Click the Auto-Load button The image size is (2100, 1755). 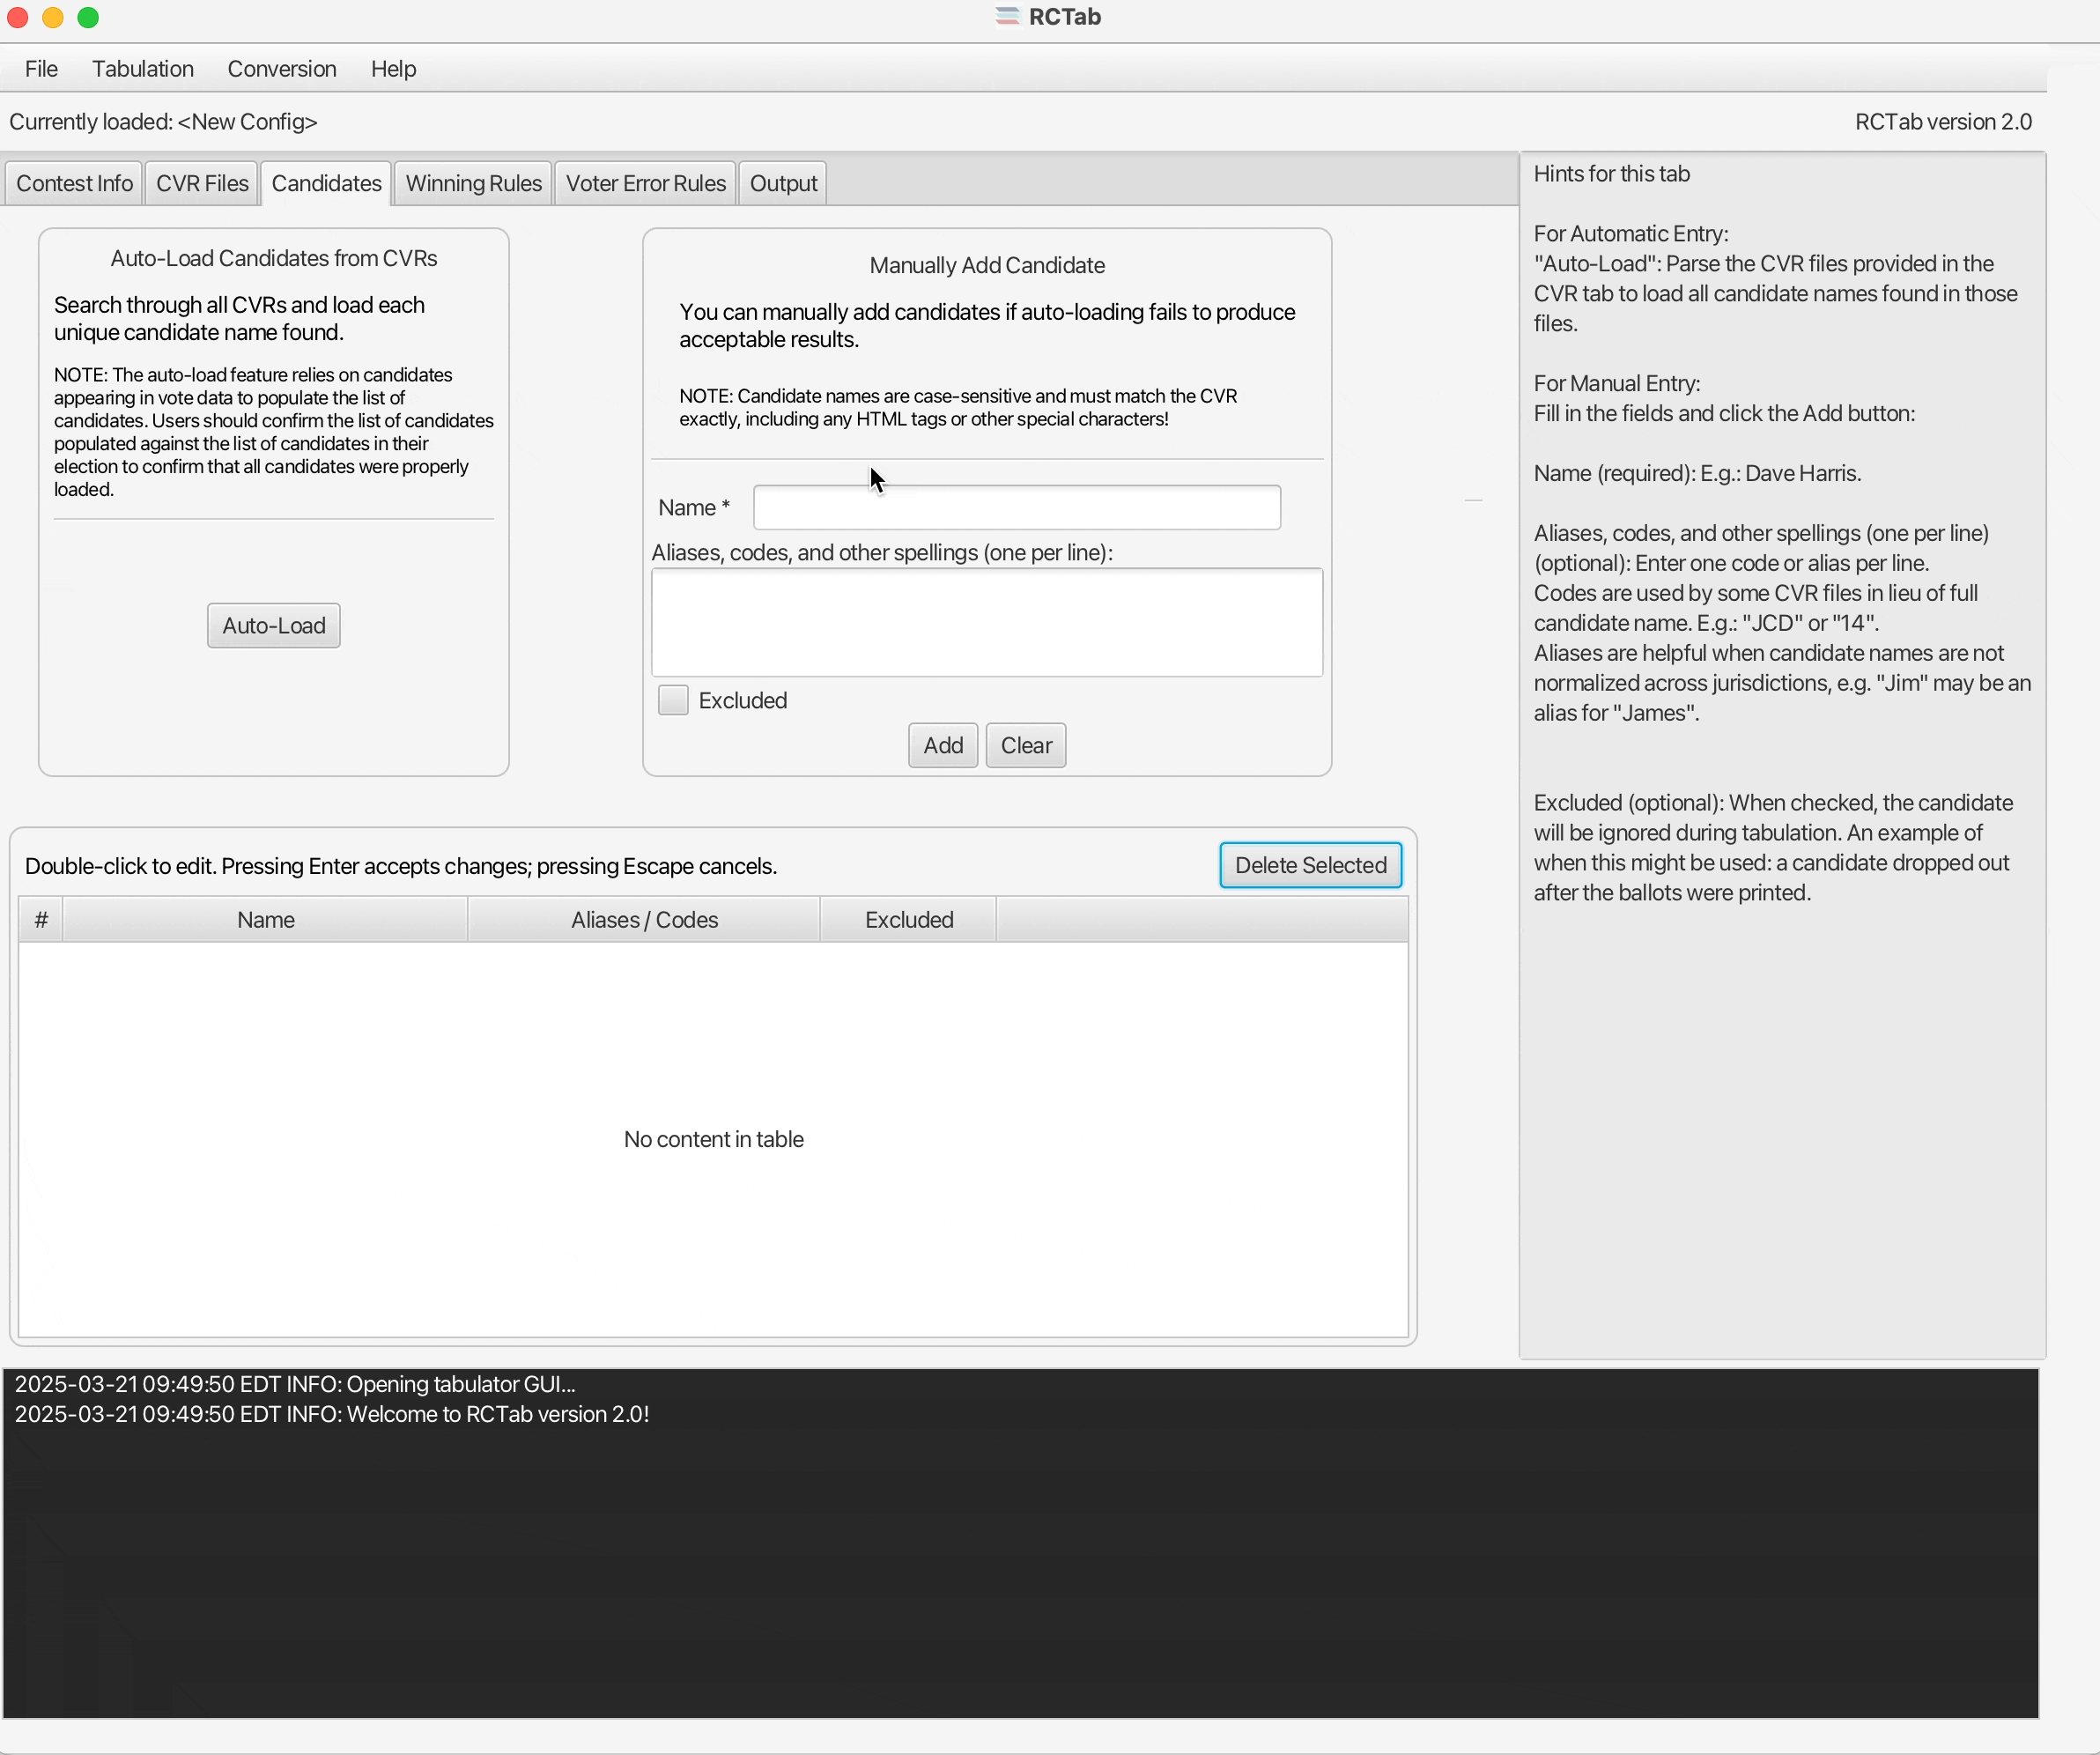pyautogui.click(x=274, y=626)
